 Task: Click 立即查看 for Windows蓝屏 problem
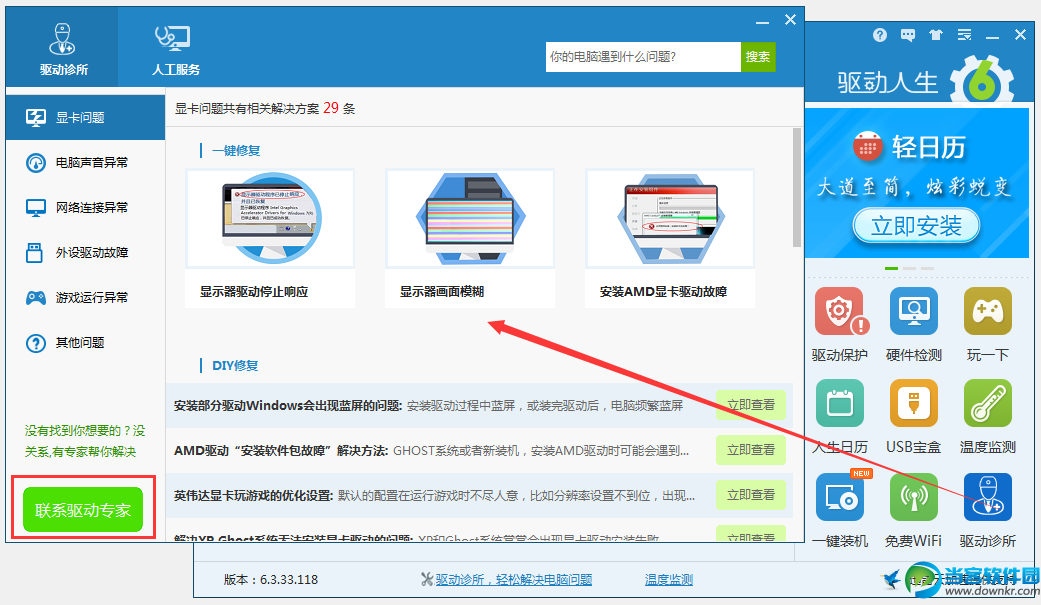pyautogui.click(x=751, y=404)
